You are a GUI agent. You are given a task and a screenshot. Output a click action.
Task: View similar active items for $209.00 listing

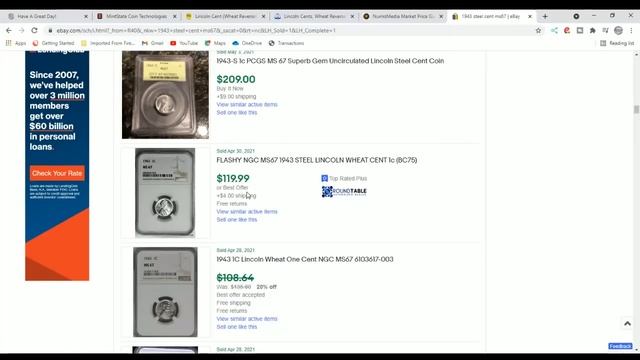[247, 104]
